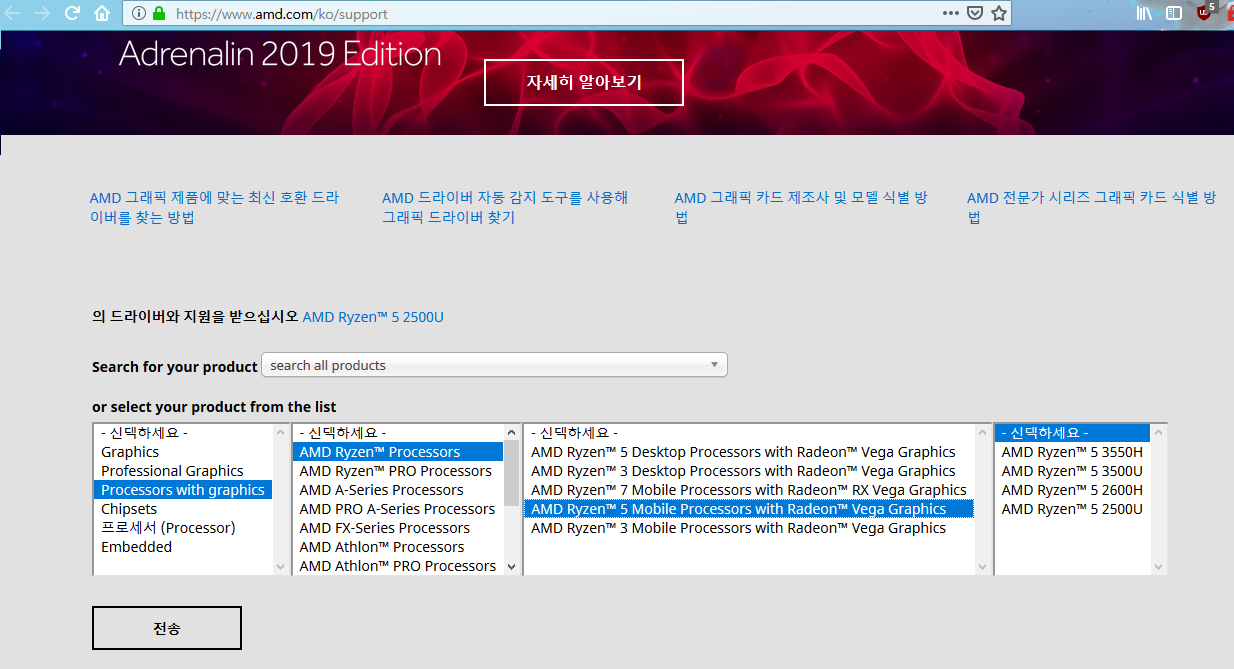Open the browser home page icon

102,14
